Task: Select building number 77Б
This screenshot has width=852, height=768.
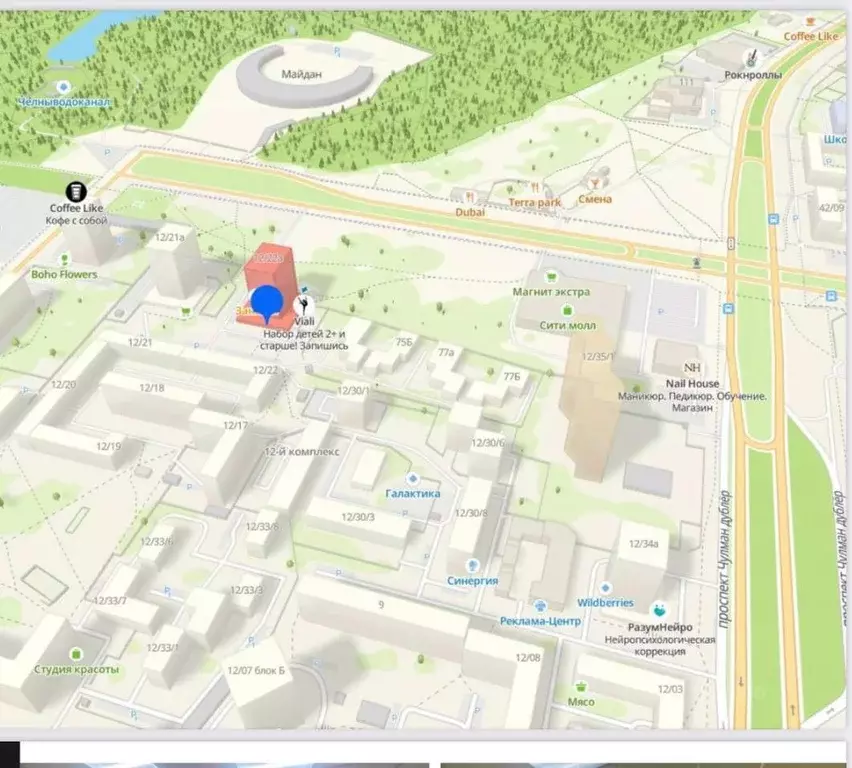Action: pos(511,376)
